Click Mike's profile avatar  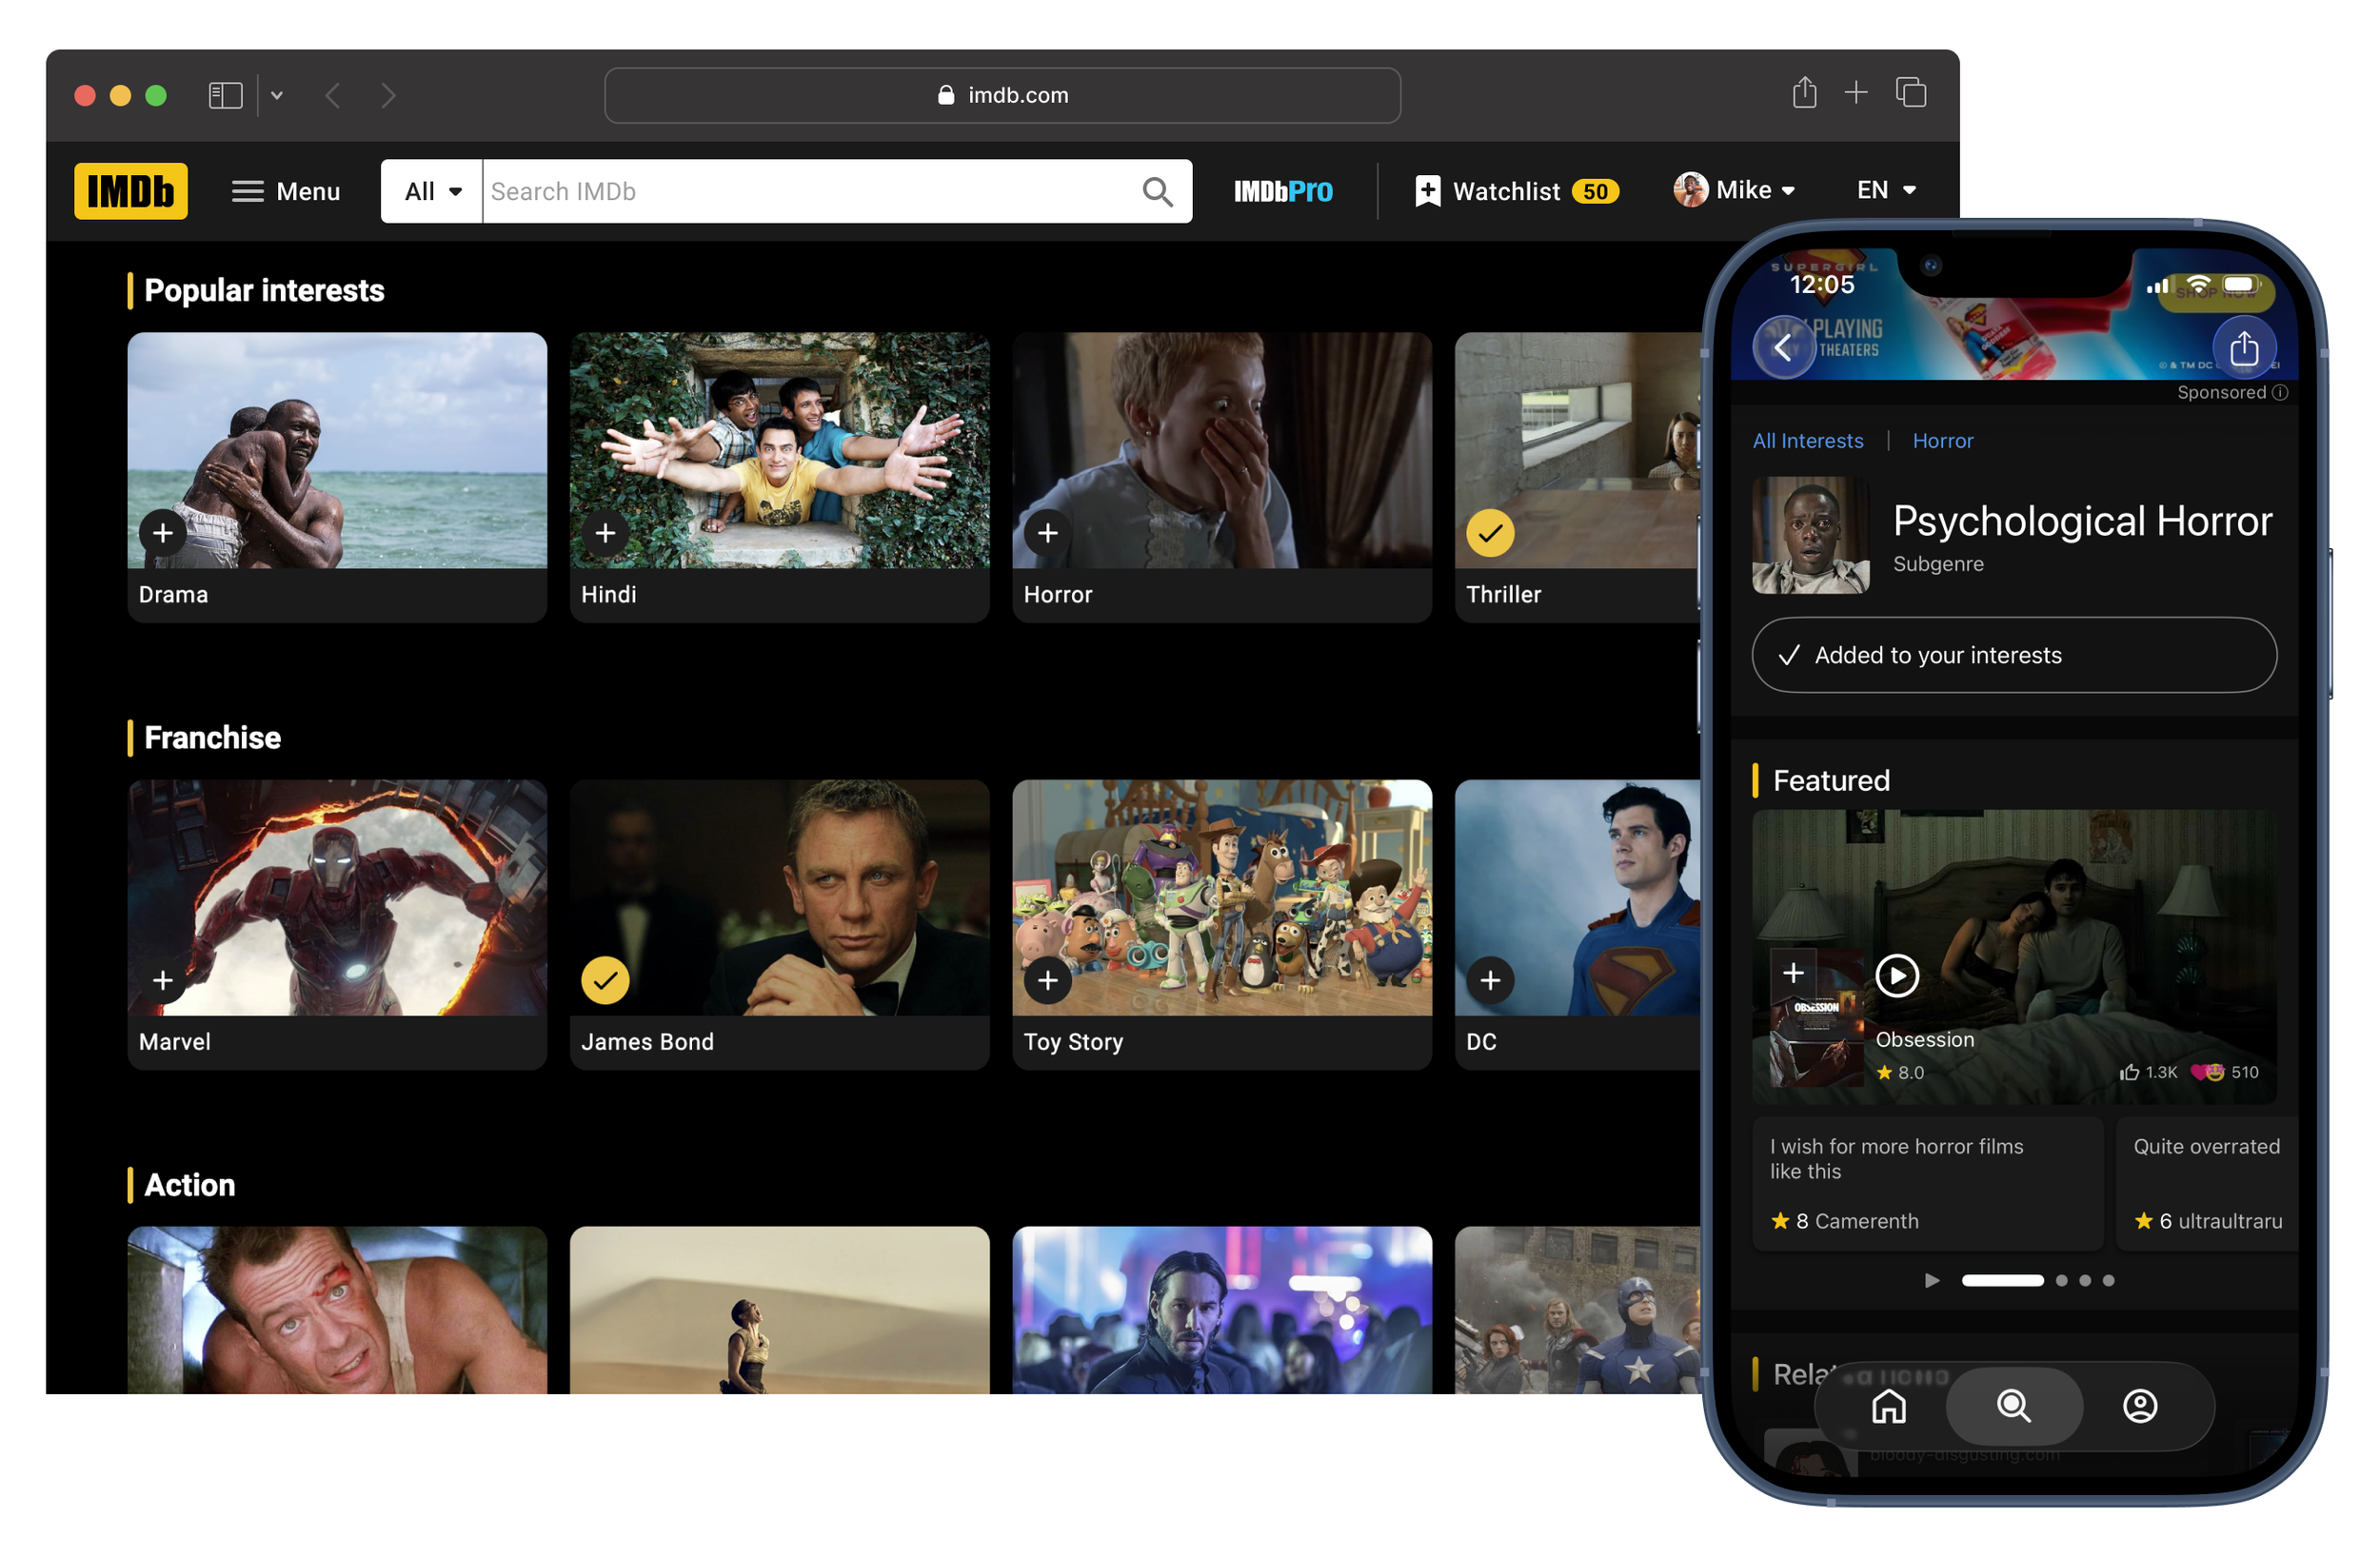(x=1690, y=189)
